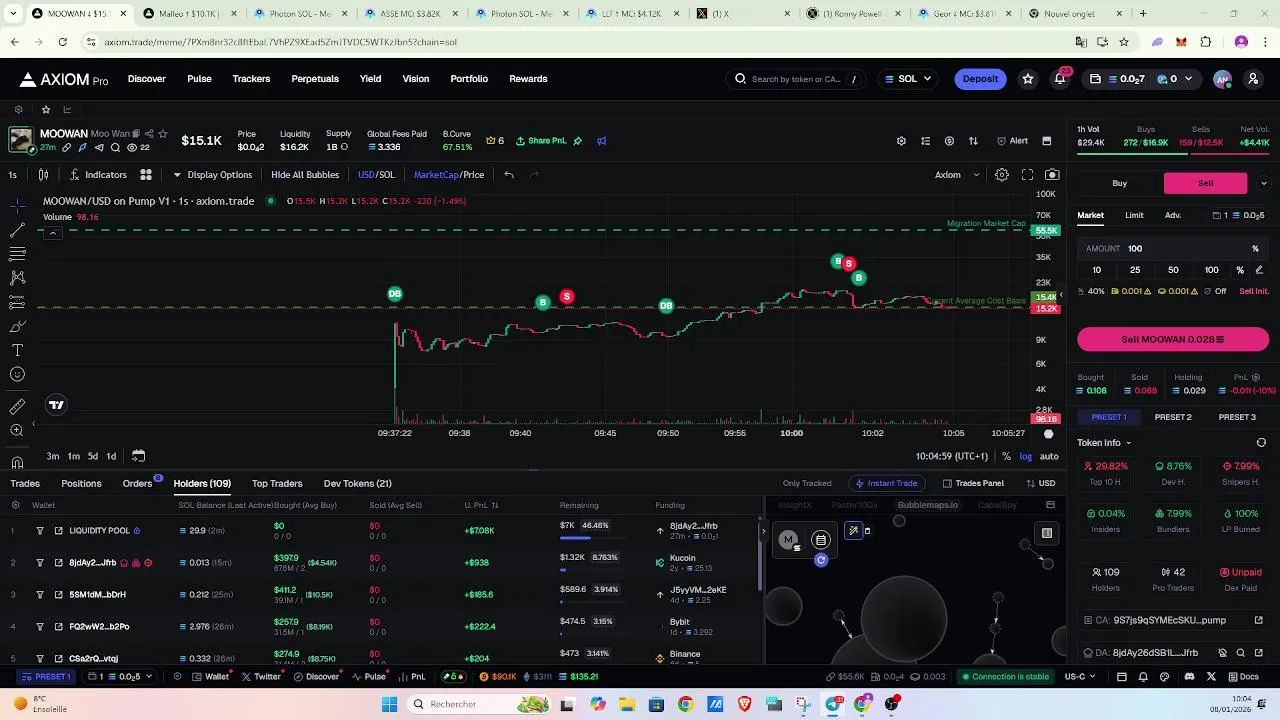Open the candlestick chart type selector
Image resolution: width=1280 pixels, height=720 pixels.
[43, 175]
